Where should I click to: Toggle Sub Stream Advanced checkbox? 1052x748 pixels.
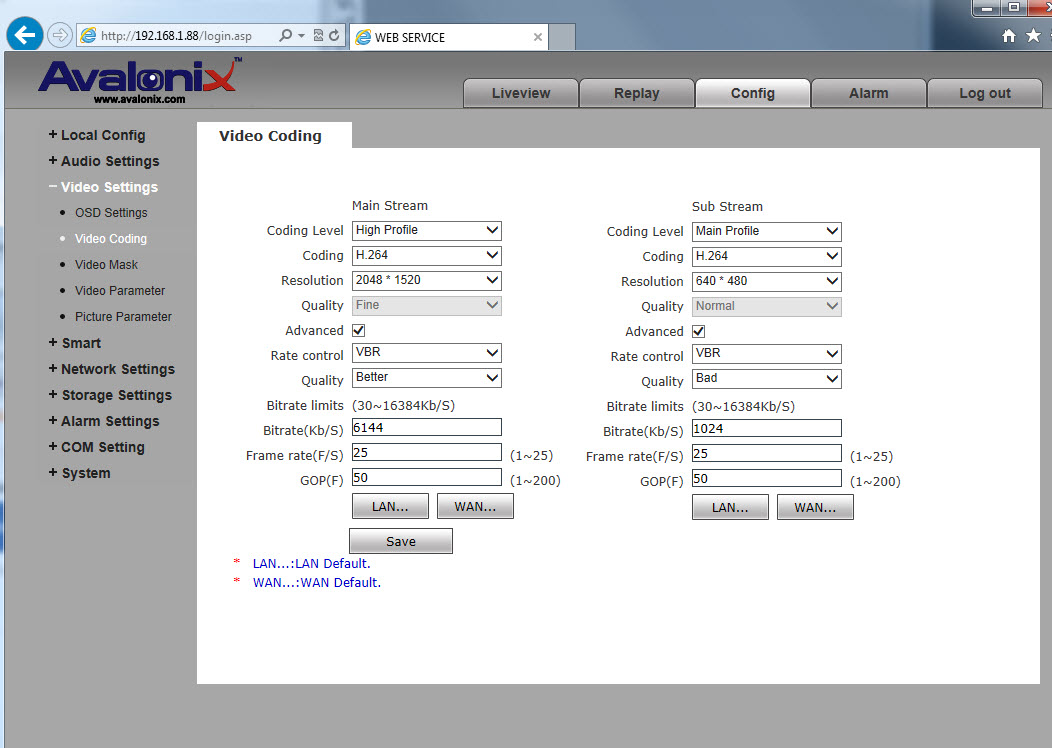tap(699, 331)
